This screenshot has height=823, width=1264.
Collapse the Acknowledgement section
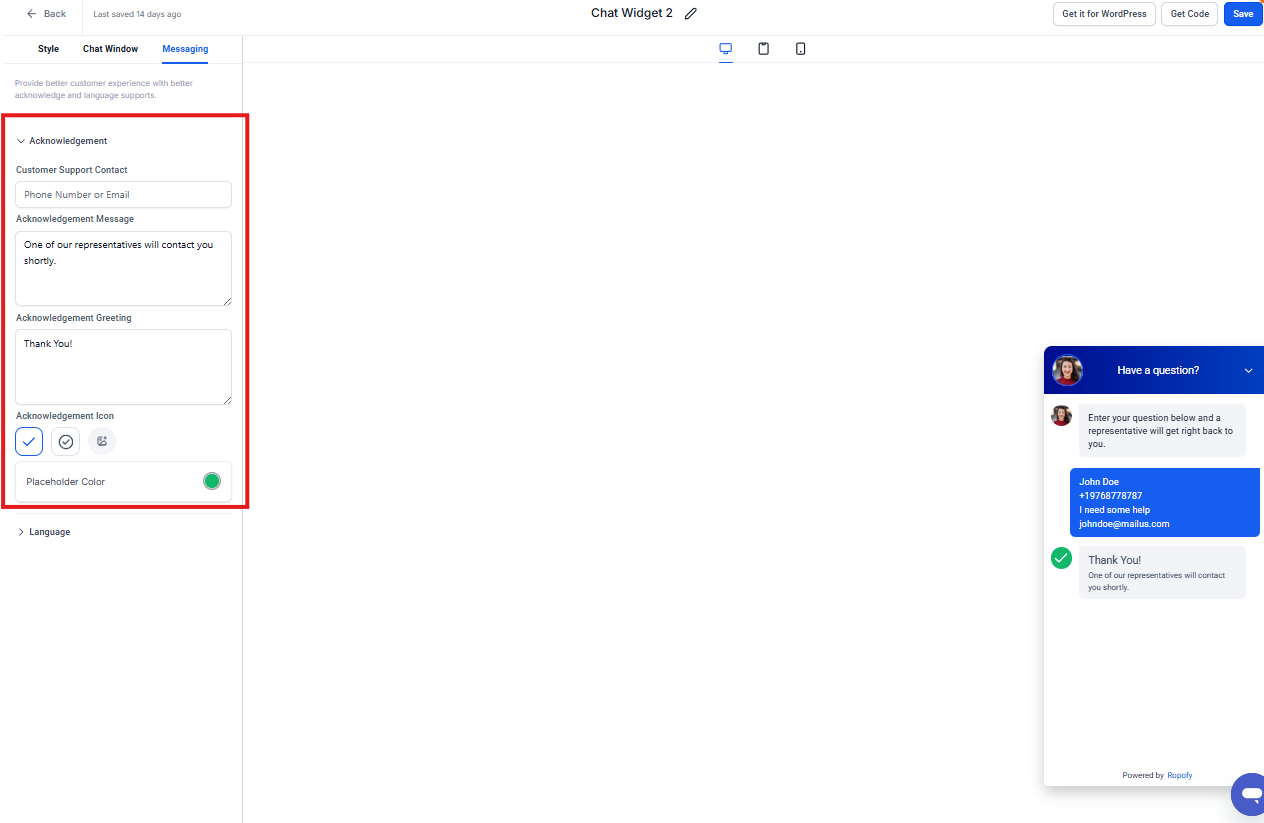(x=21, y=141)
